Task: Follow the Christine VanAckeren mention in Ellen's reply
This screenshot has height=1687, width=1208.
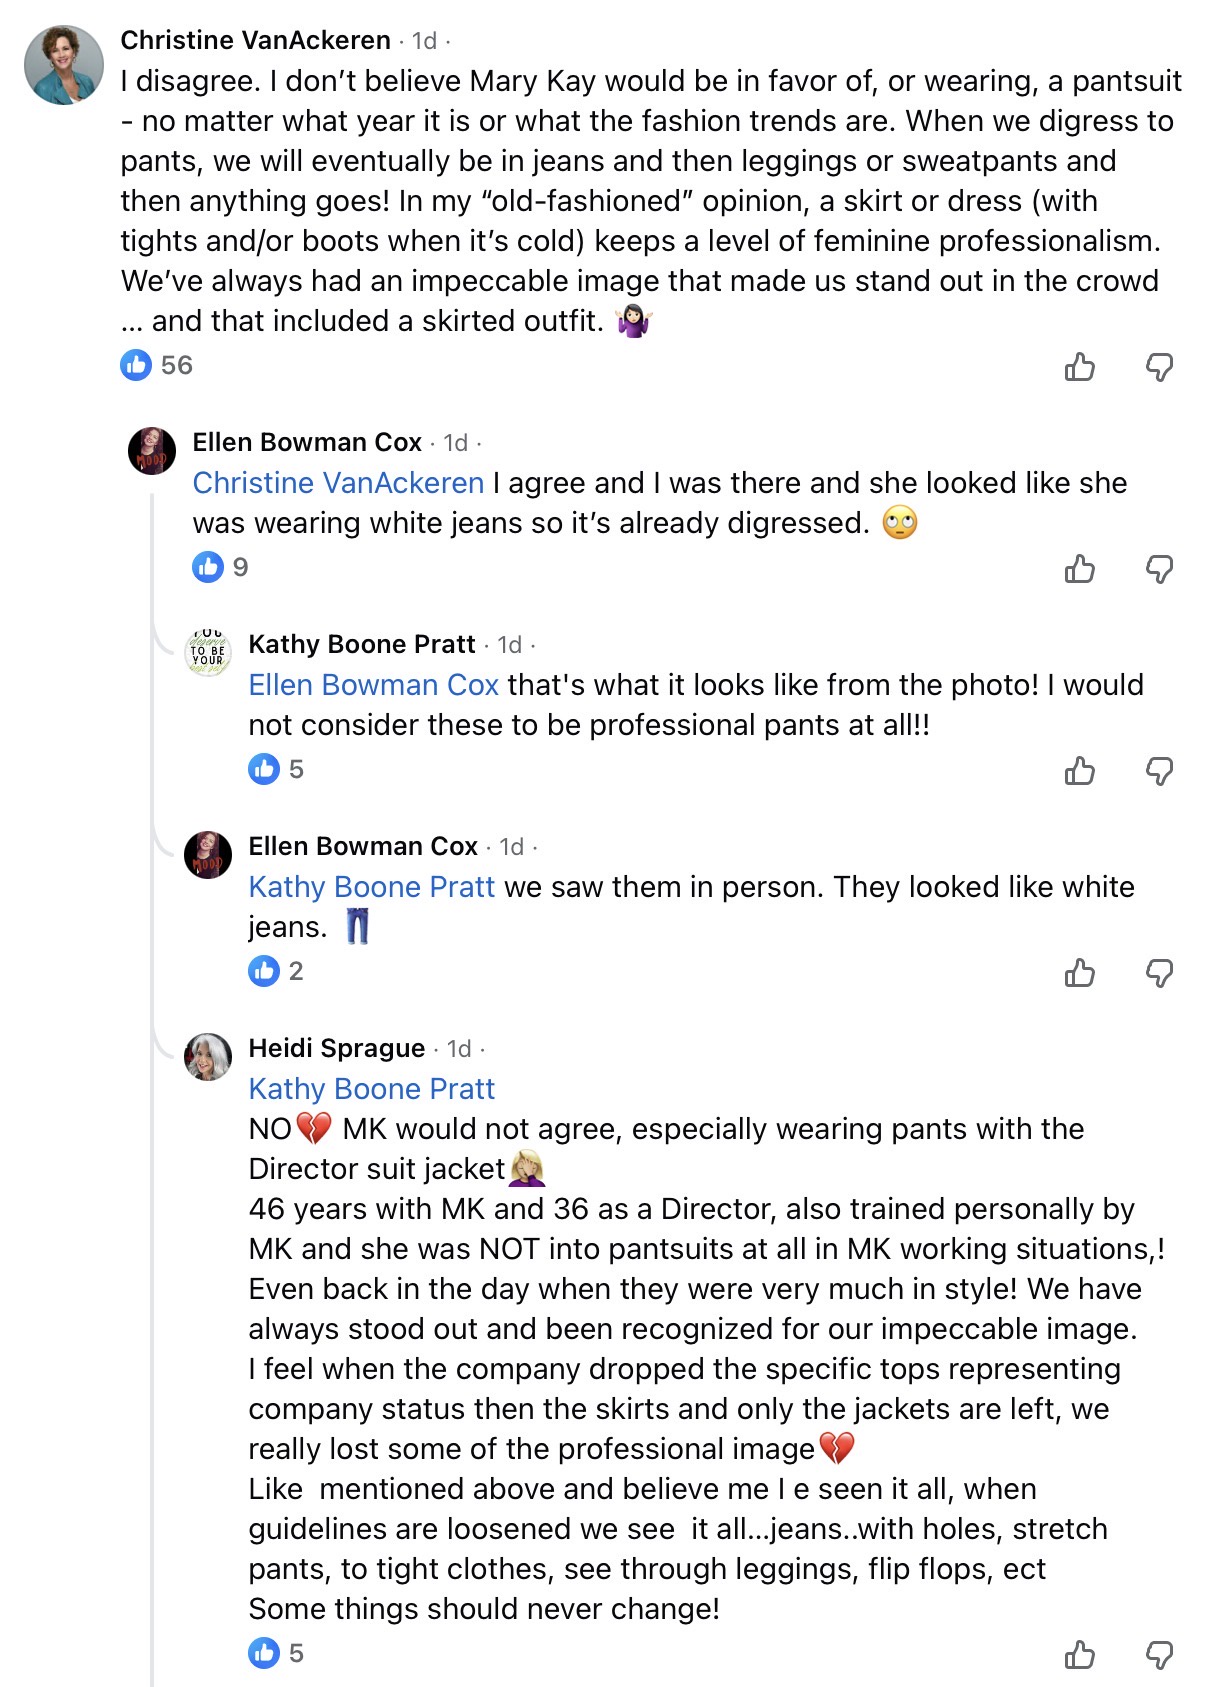Action: coord(338,483)
